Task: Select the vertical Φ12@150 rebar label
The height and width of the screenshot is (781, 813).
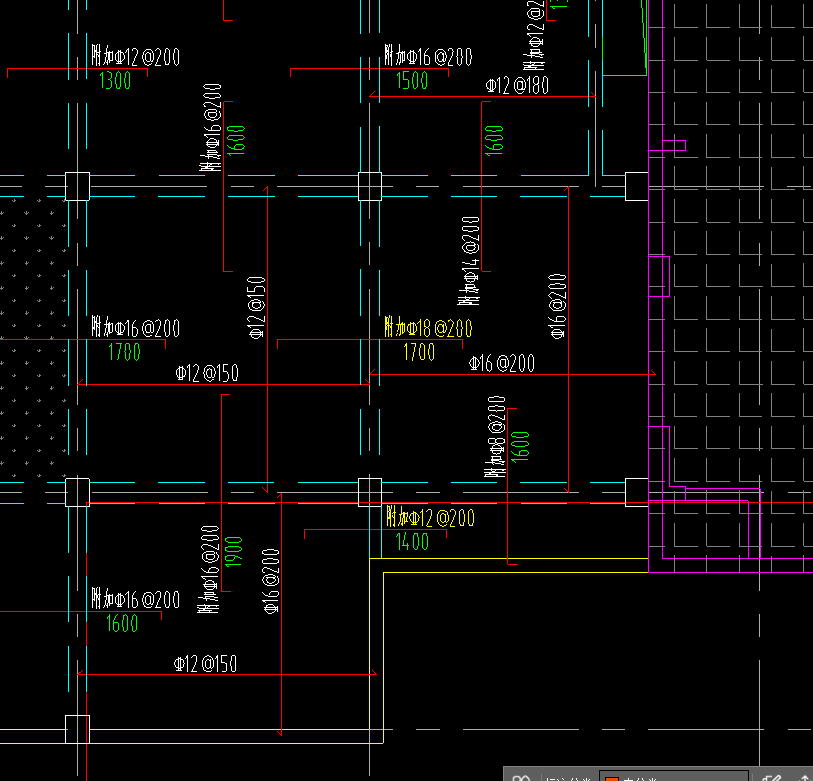Action: (257, 308)
